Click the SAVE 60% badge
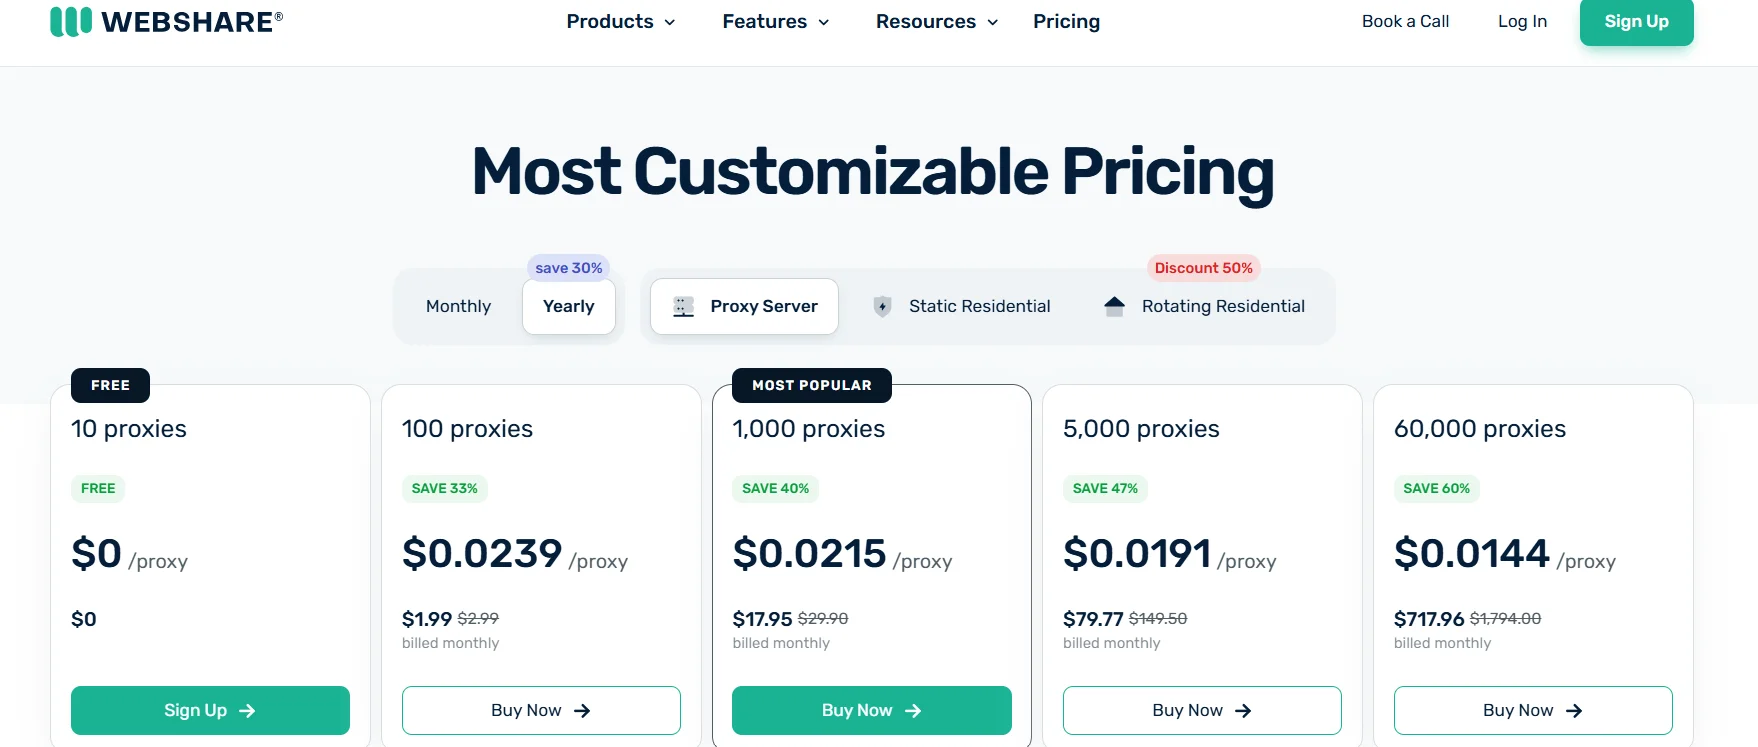This screenshot has width=1758, height=747. click(x=1436, y=488)
